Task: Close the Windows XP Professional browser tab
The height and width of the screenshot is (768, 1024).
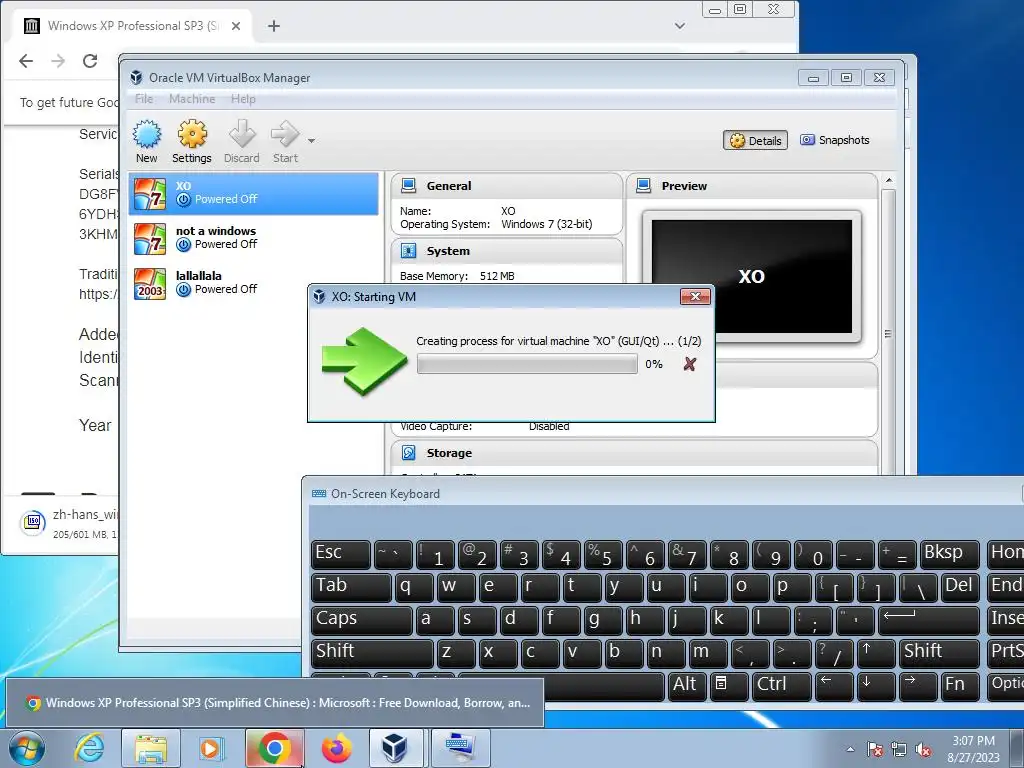Action: (x=236, y=26)
